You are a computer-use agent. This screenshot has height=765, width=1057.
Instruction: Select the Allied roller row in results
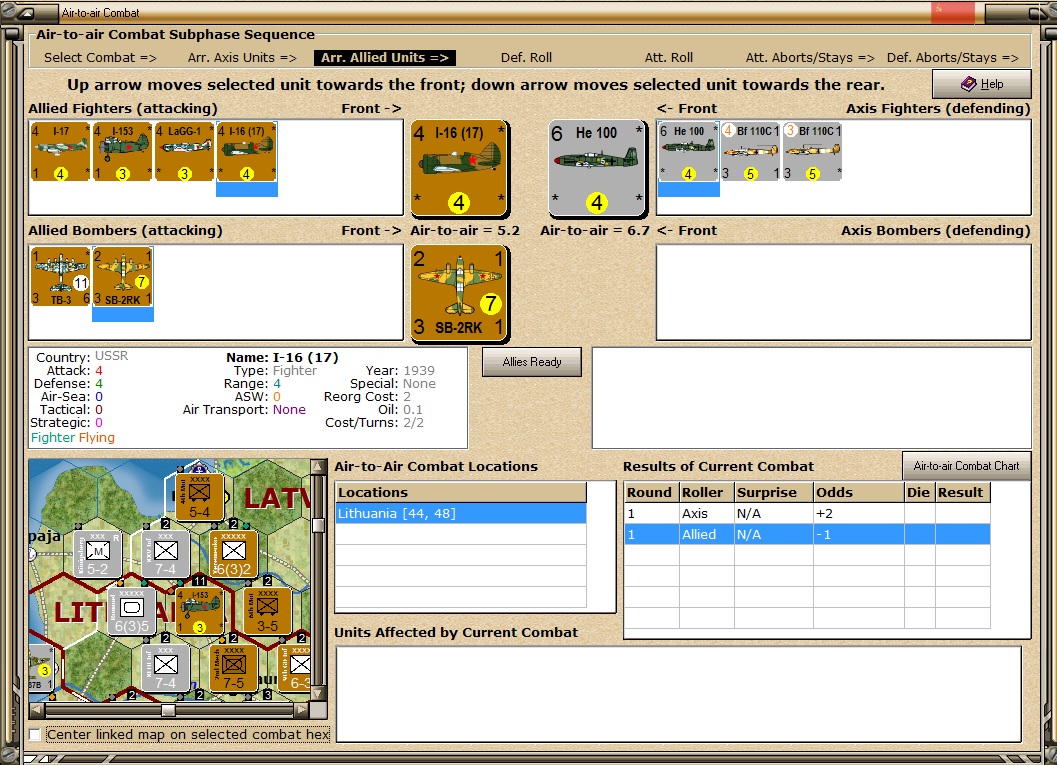[807, 534]
